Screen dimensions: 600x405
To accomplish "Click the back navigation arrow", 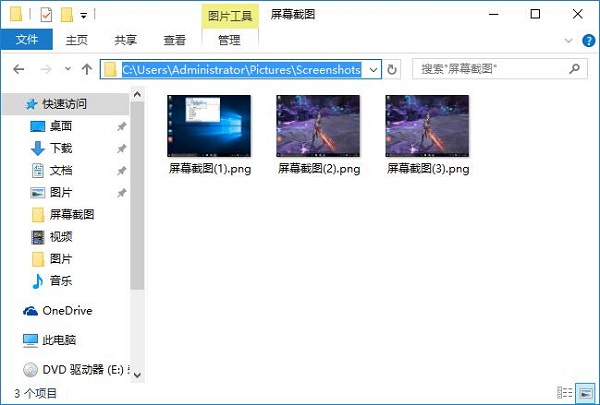I will [19, 70].
